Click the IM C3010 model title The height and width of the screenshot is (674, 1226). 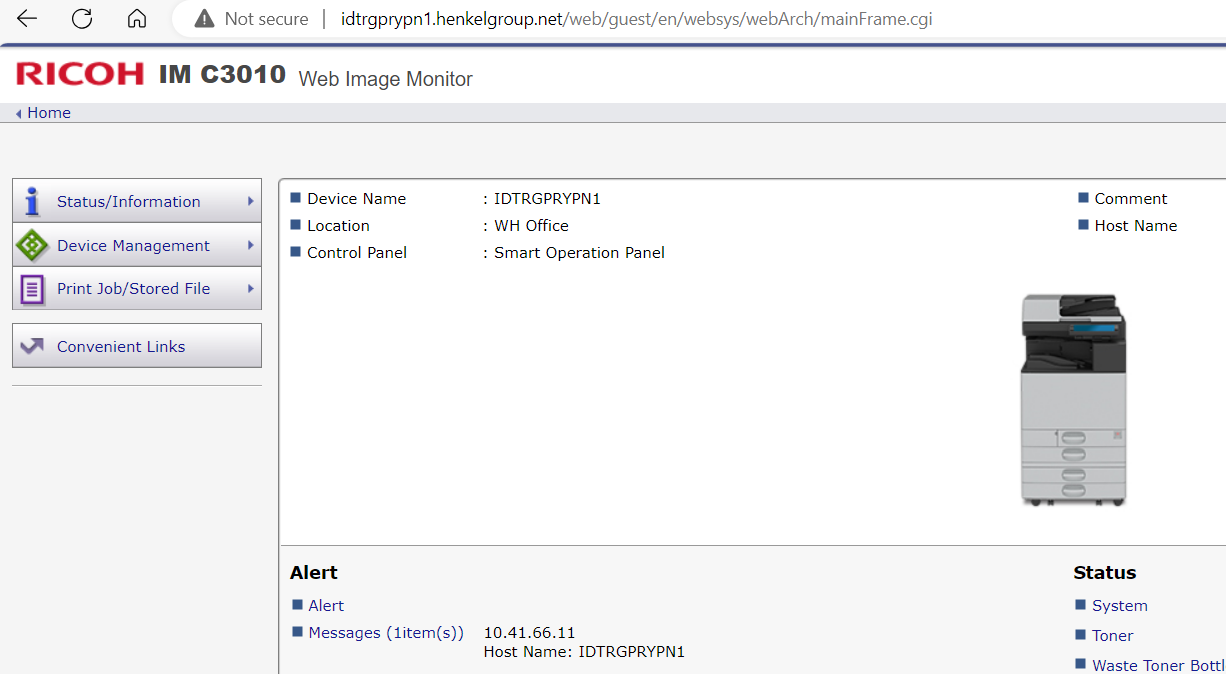tap(222, 75)
